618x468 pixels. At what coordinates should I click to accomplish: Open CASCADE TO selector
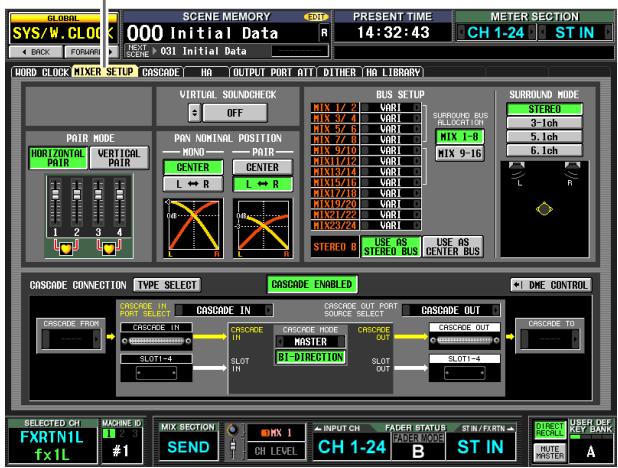(x=550, y=339)
